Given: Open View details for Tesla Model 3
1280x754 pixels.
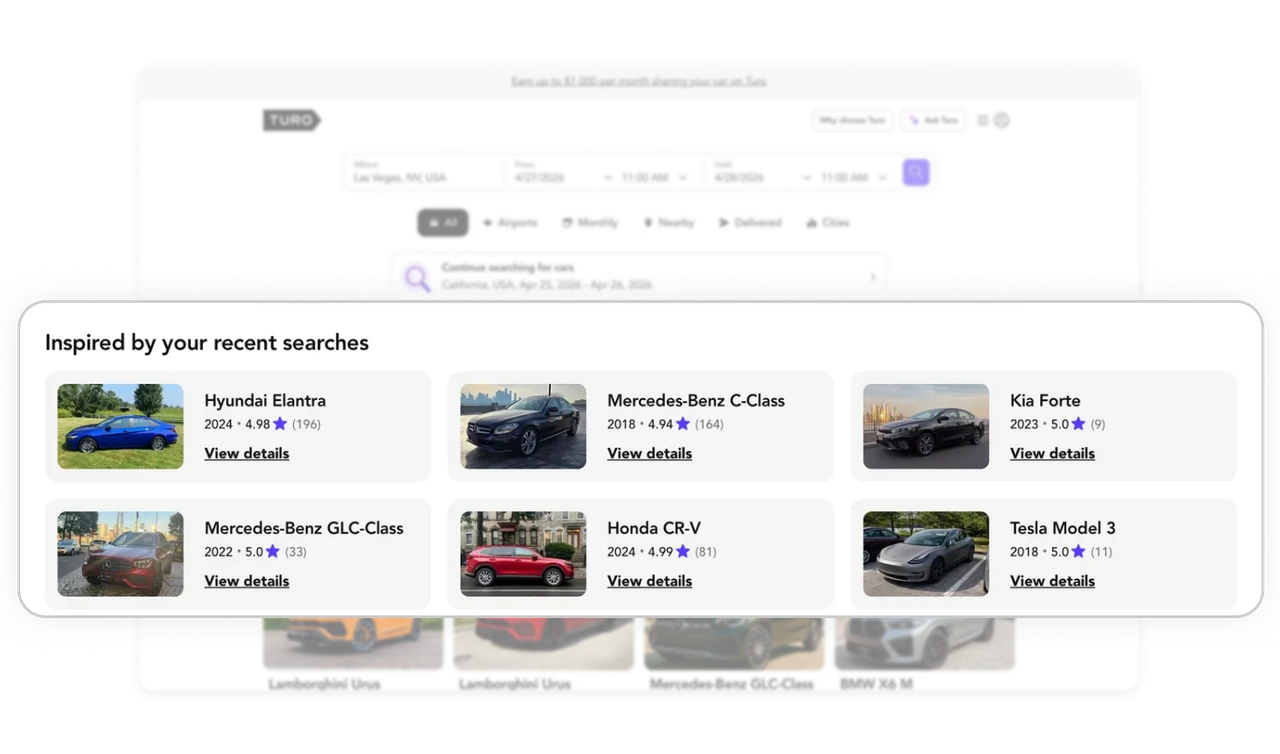Looking at the screenshot, I should click(1053, 581).
